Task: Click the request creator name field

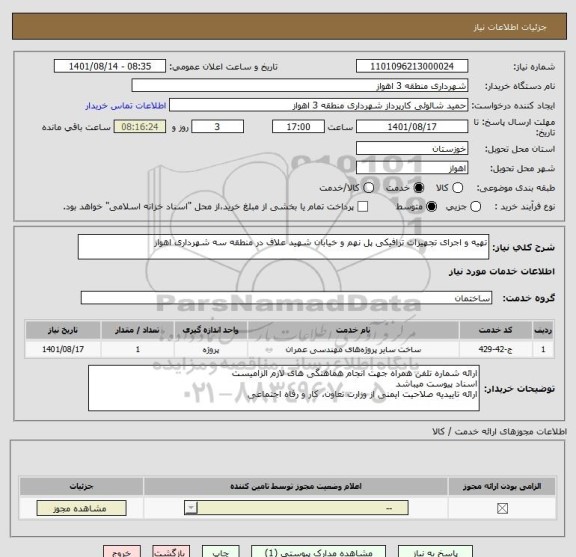Action: [x=318, y=105]
